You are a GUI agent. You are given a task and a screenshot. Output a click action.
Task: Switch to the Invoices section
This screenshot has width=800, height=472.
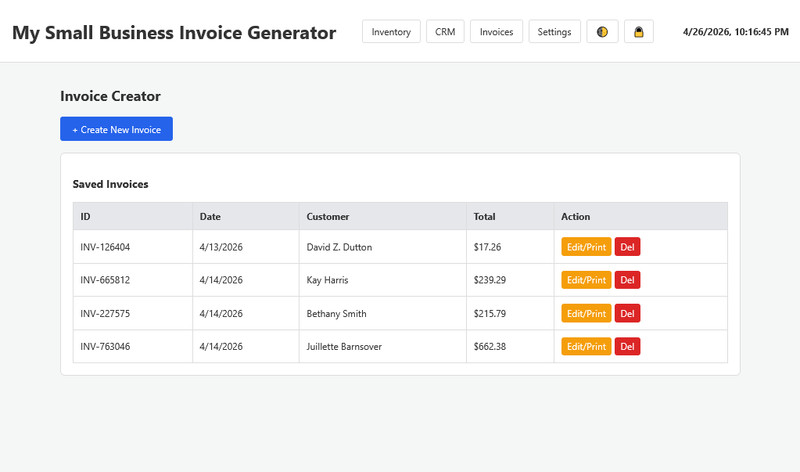(x=496, y=32)
